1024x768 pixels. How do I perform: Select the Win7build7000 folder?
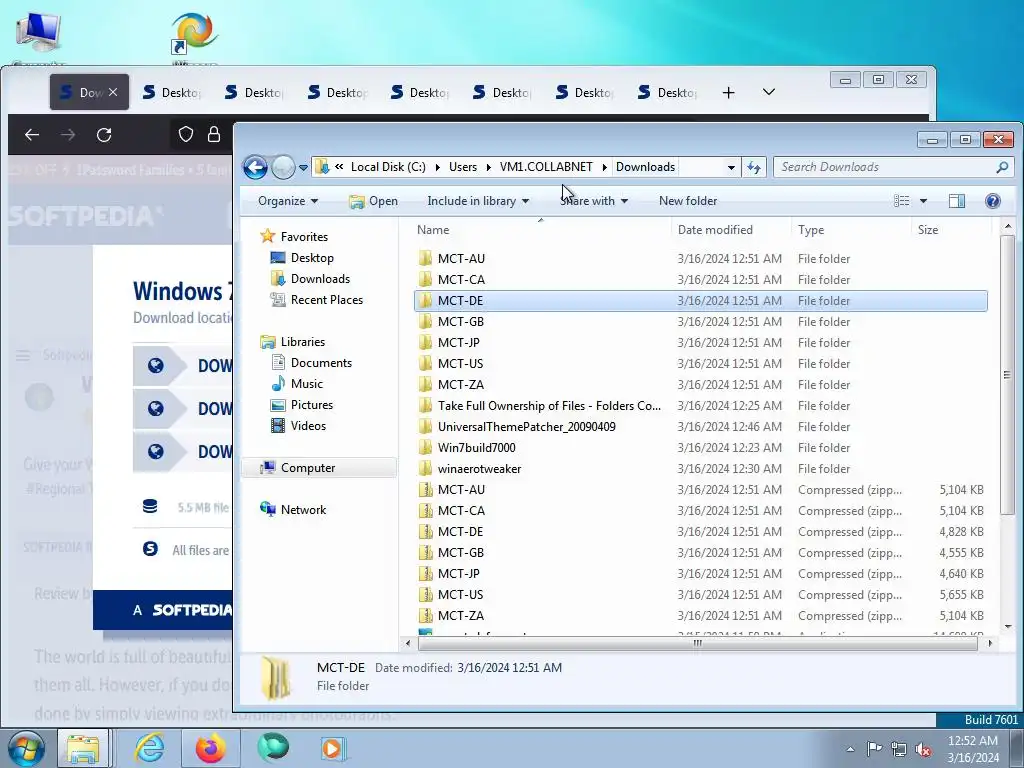tap(476, 447)
